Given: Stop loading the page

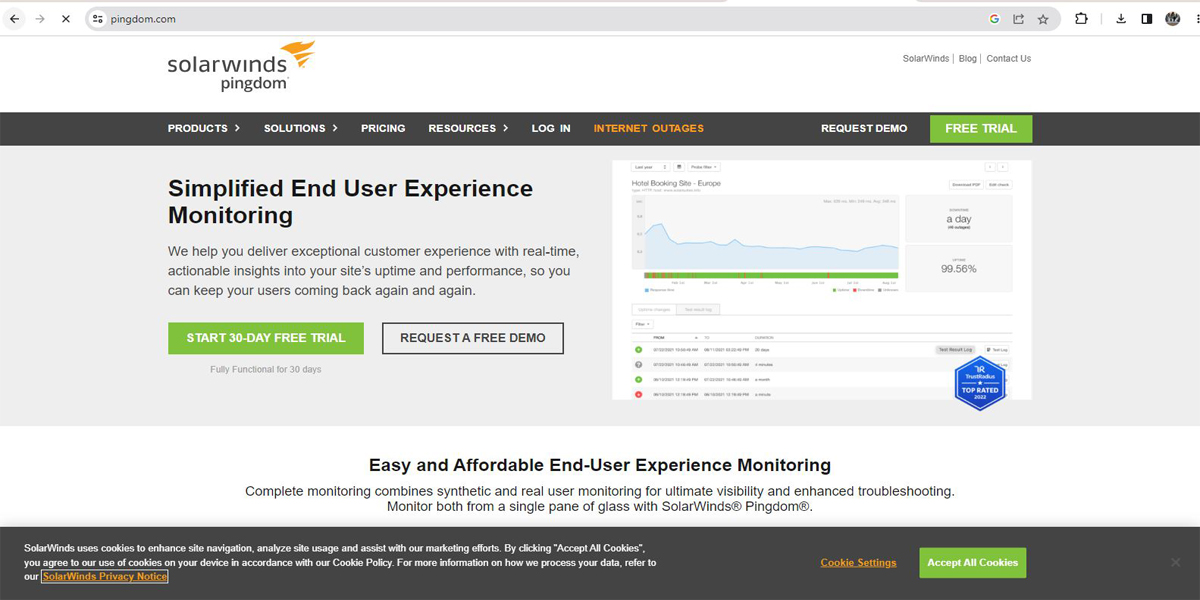Looking at the screenshot, I should point(66,18).
